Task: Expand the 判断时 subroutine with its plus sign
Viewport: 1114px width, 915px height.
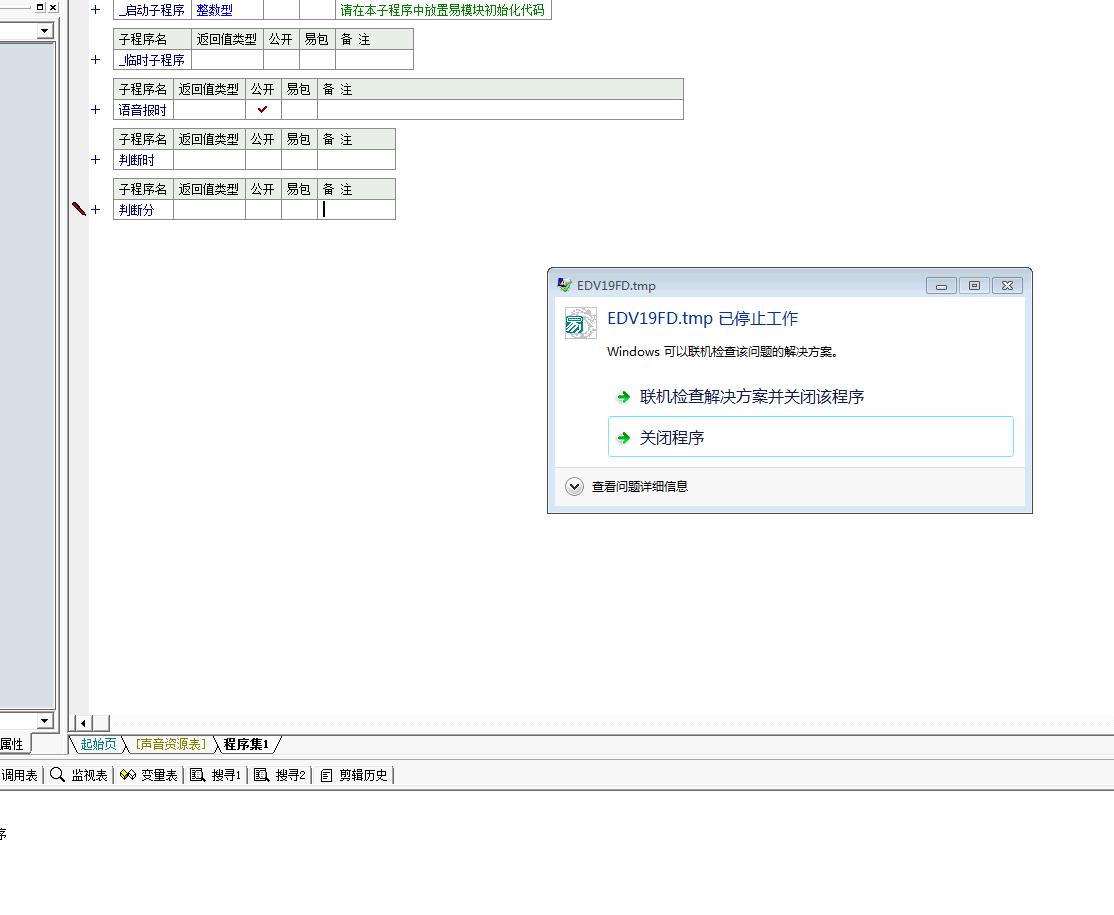Action: 96,160
